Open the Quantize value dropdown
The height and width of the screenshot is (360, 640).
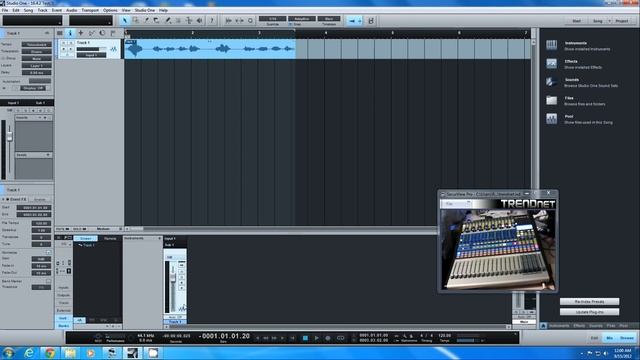(272, 19)
